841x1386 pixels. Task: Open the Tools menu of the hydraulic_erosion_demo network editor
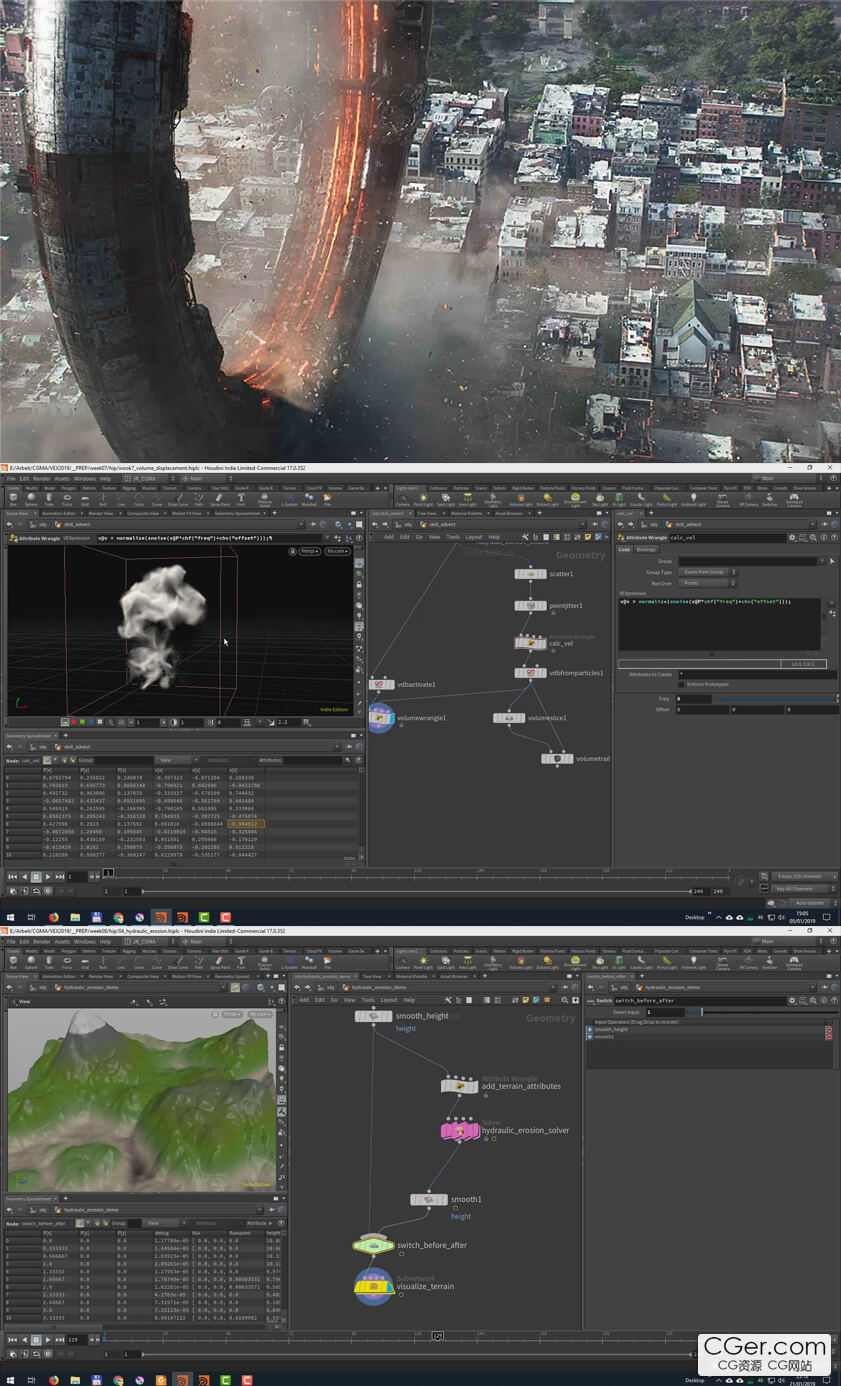click(x=368, y=1000)
